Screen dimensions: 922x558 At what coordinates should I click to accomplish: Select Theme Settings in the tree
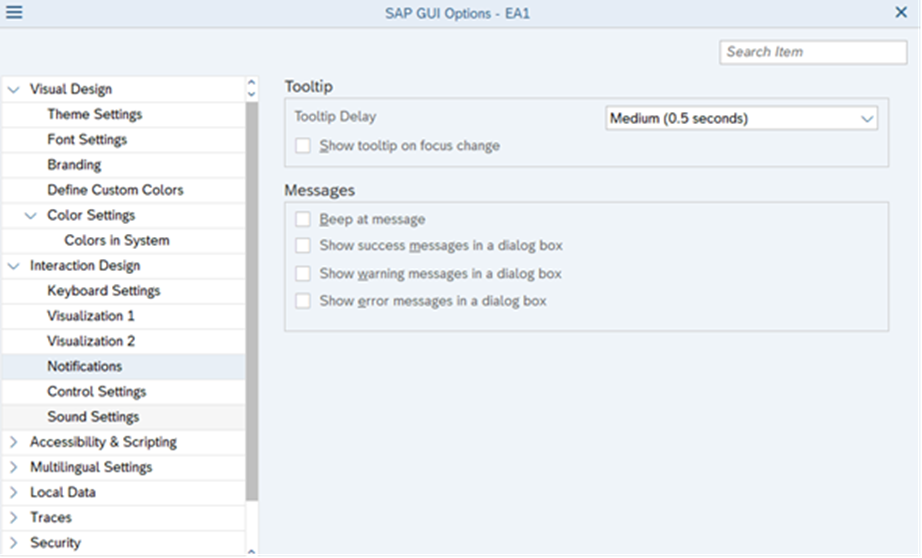pos(94,114)
